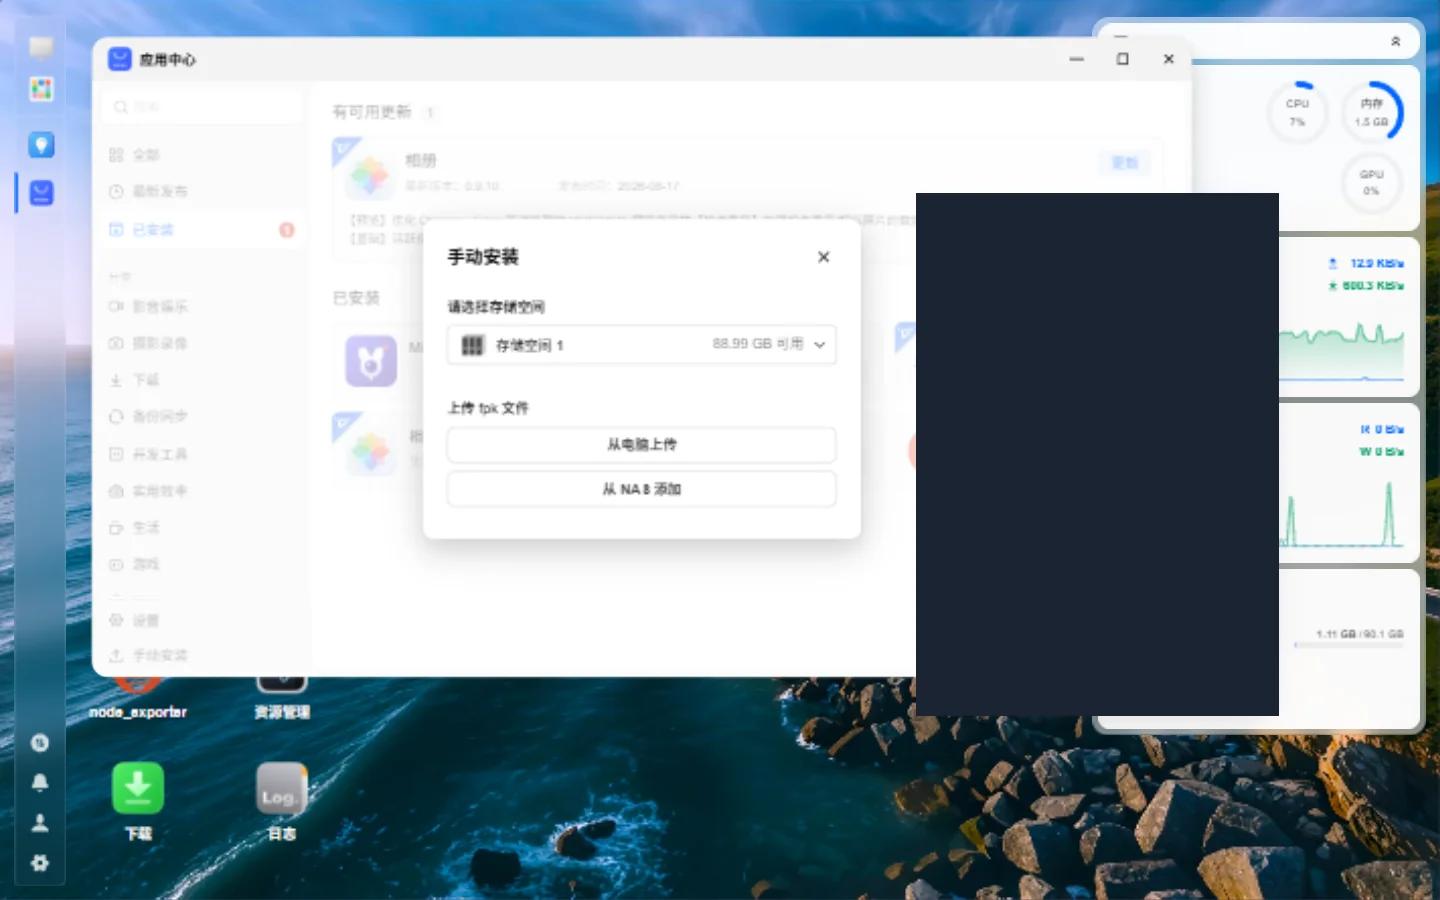The height and width of the screenshot is (900, 1440).
Task: Open the green 下载 desktop icon
Action: coord(138,789)
